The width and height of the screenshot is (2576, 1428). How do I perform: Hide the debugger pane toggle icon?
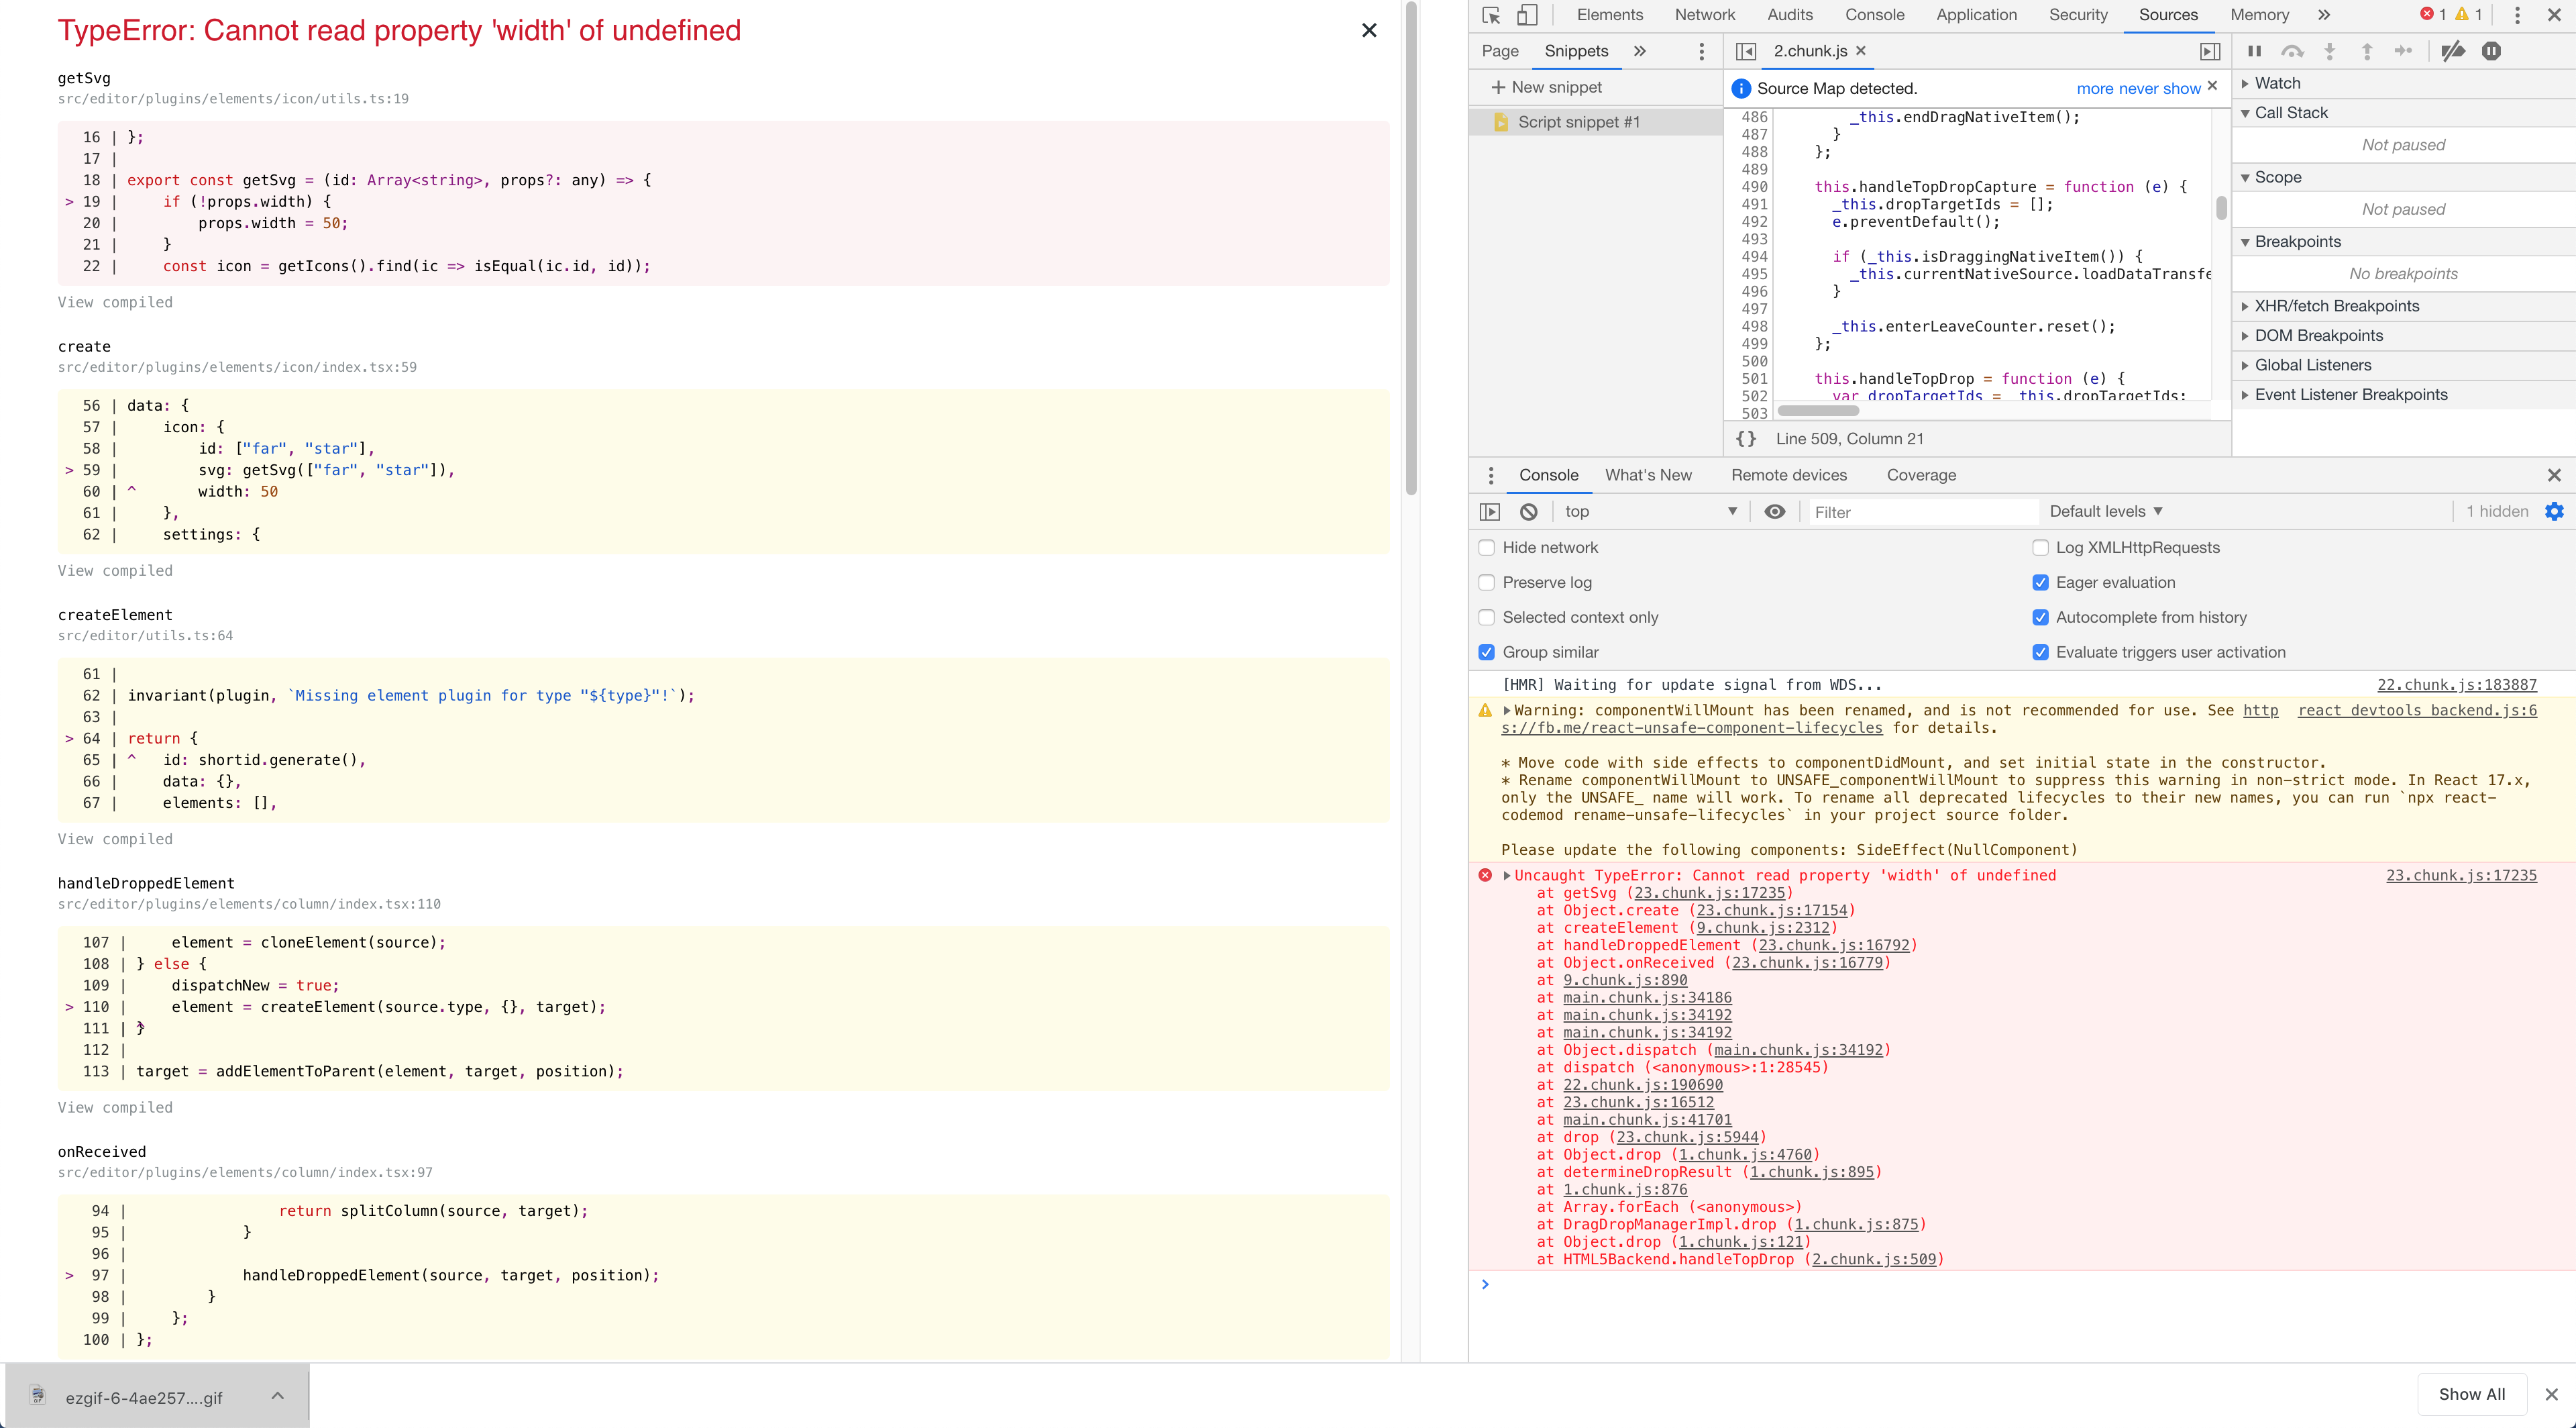point(2210,51)
